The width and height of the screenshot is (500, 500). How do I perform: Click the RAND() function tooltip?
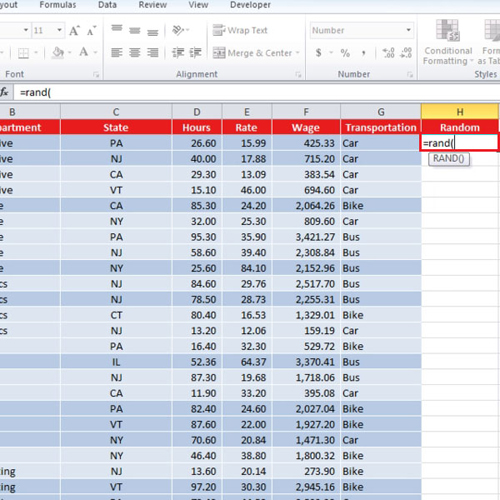coord(449,159)
